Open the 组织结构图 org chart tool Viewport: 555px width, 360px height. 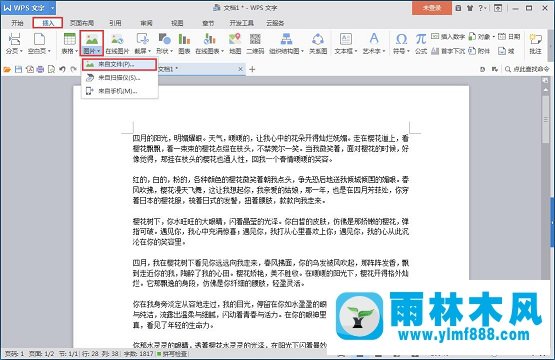286,44
